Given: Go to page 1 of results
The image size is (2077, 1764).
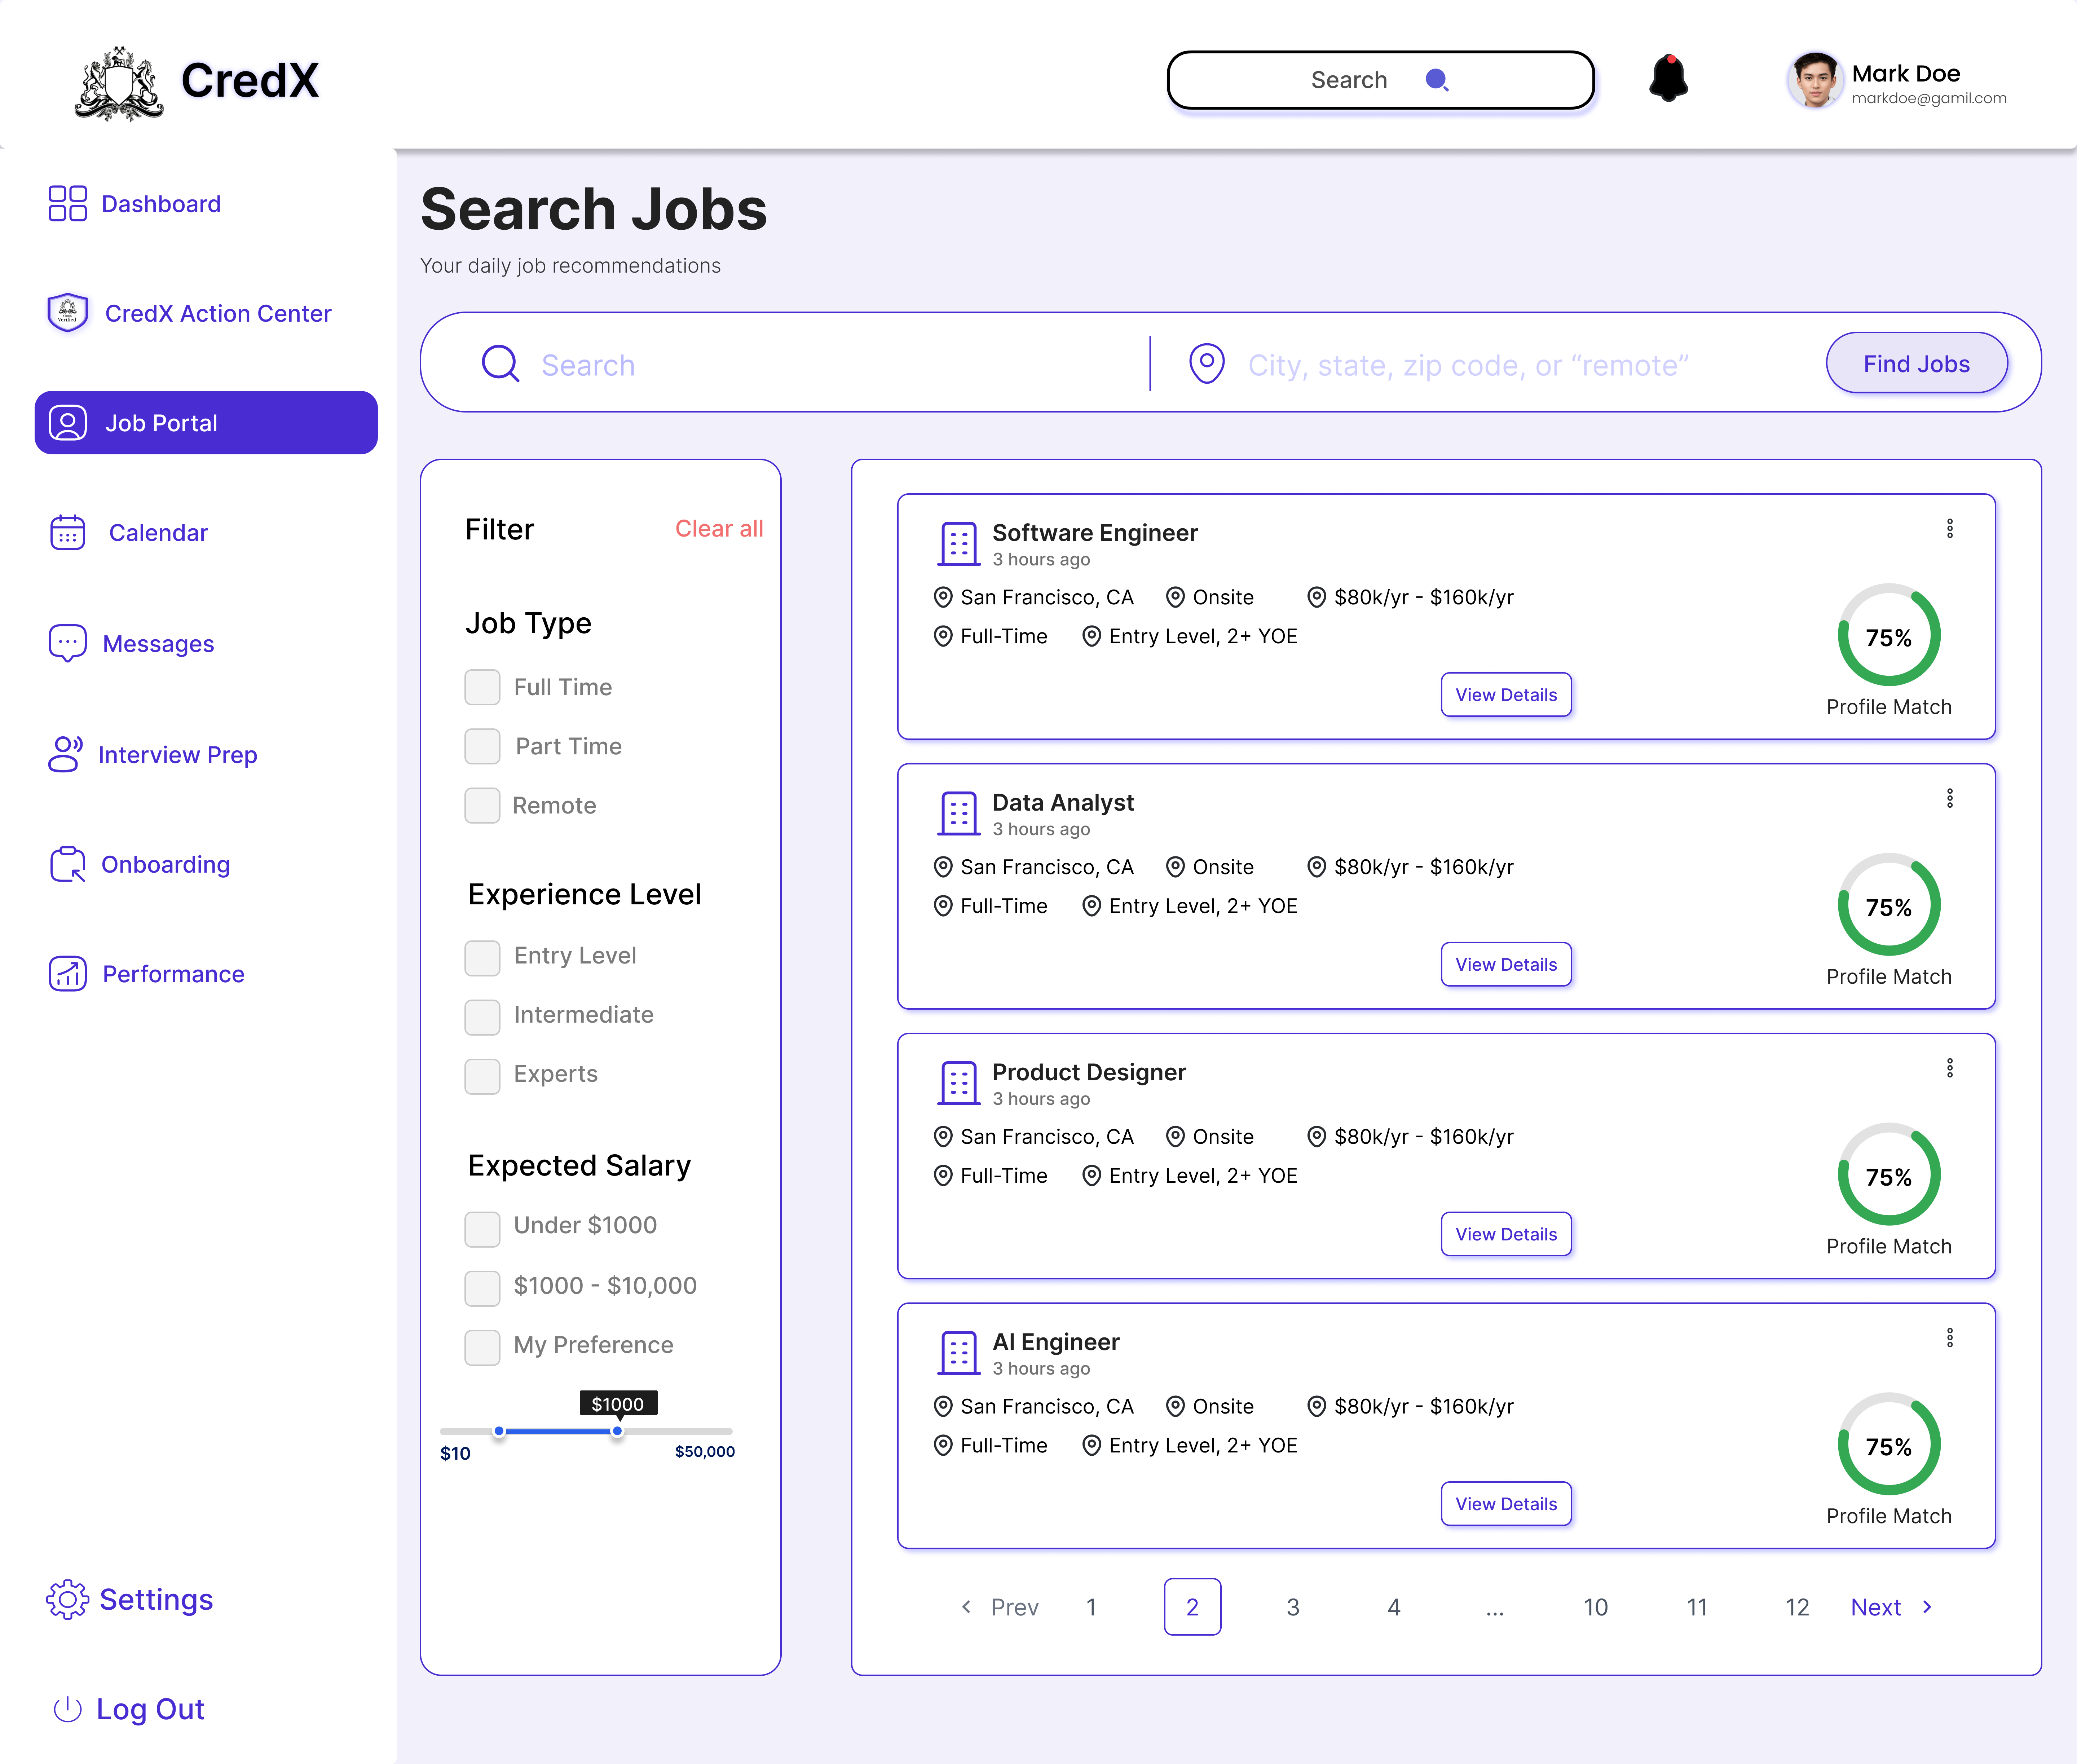Looking at the screenshot, I should (1091, 1607).
